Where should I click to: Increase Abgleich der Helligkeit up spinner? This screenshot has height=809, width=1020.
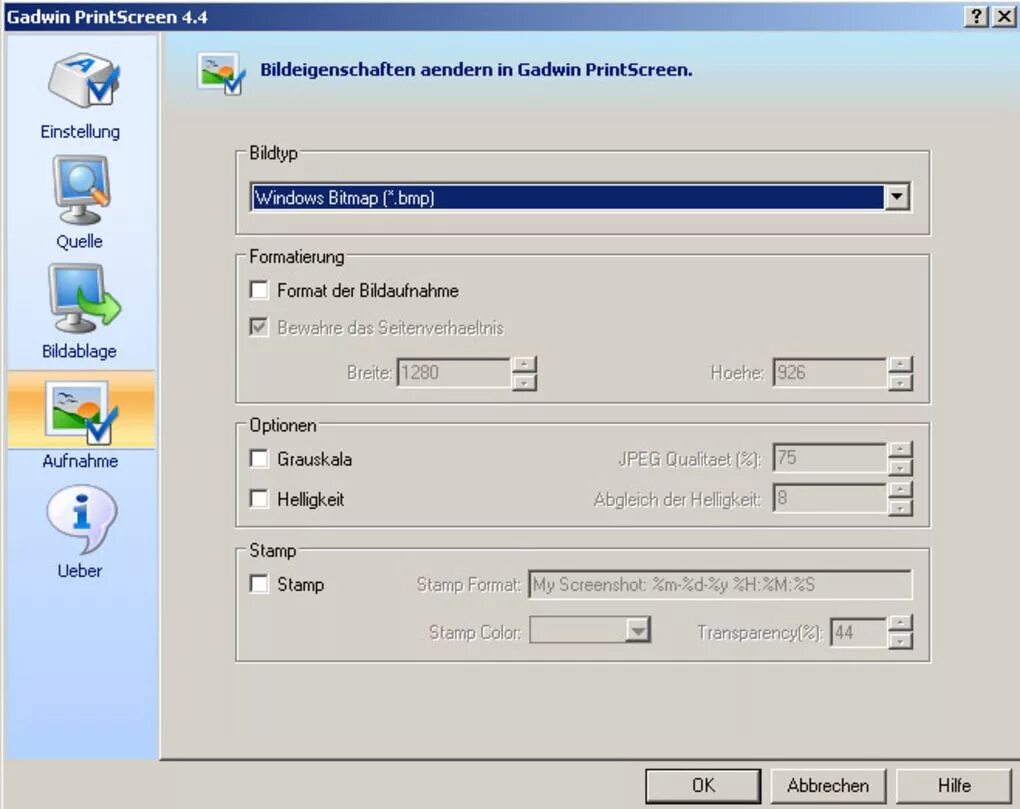[900, 490]
